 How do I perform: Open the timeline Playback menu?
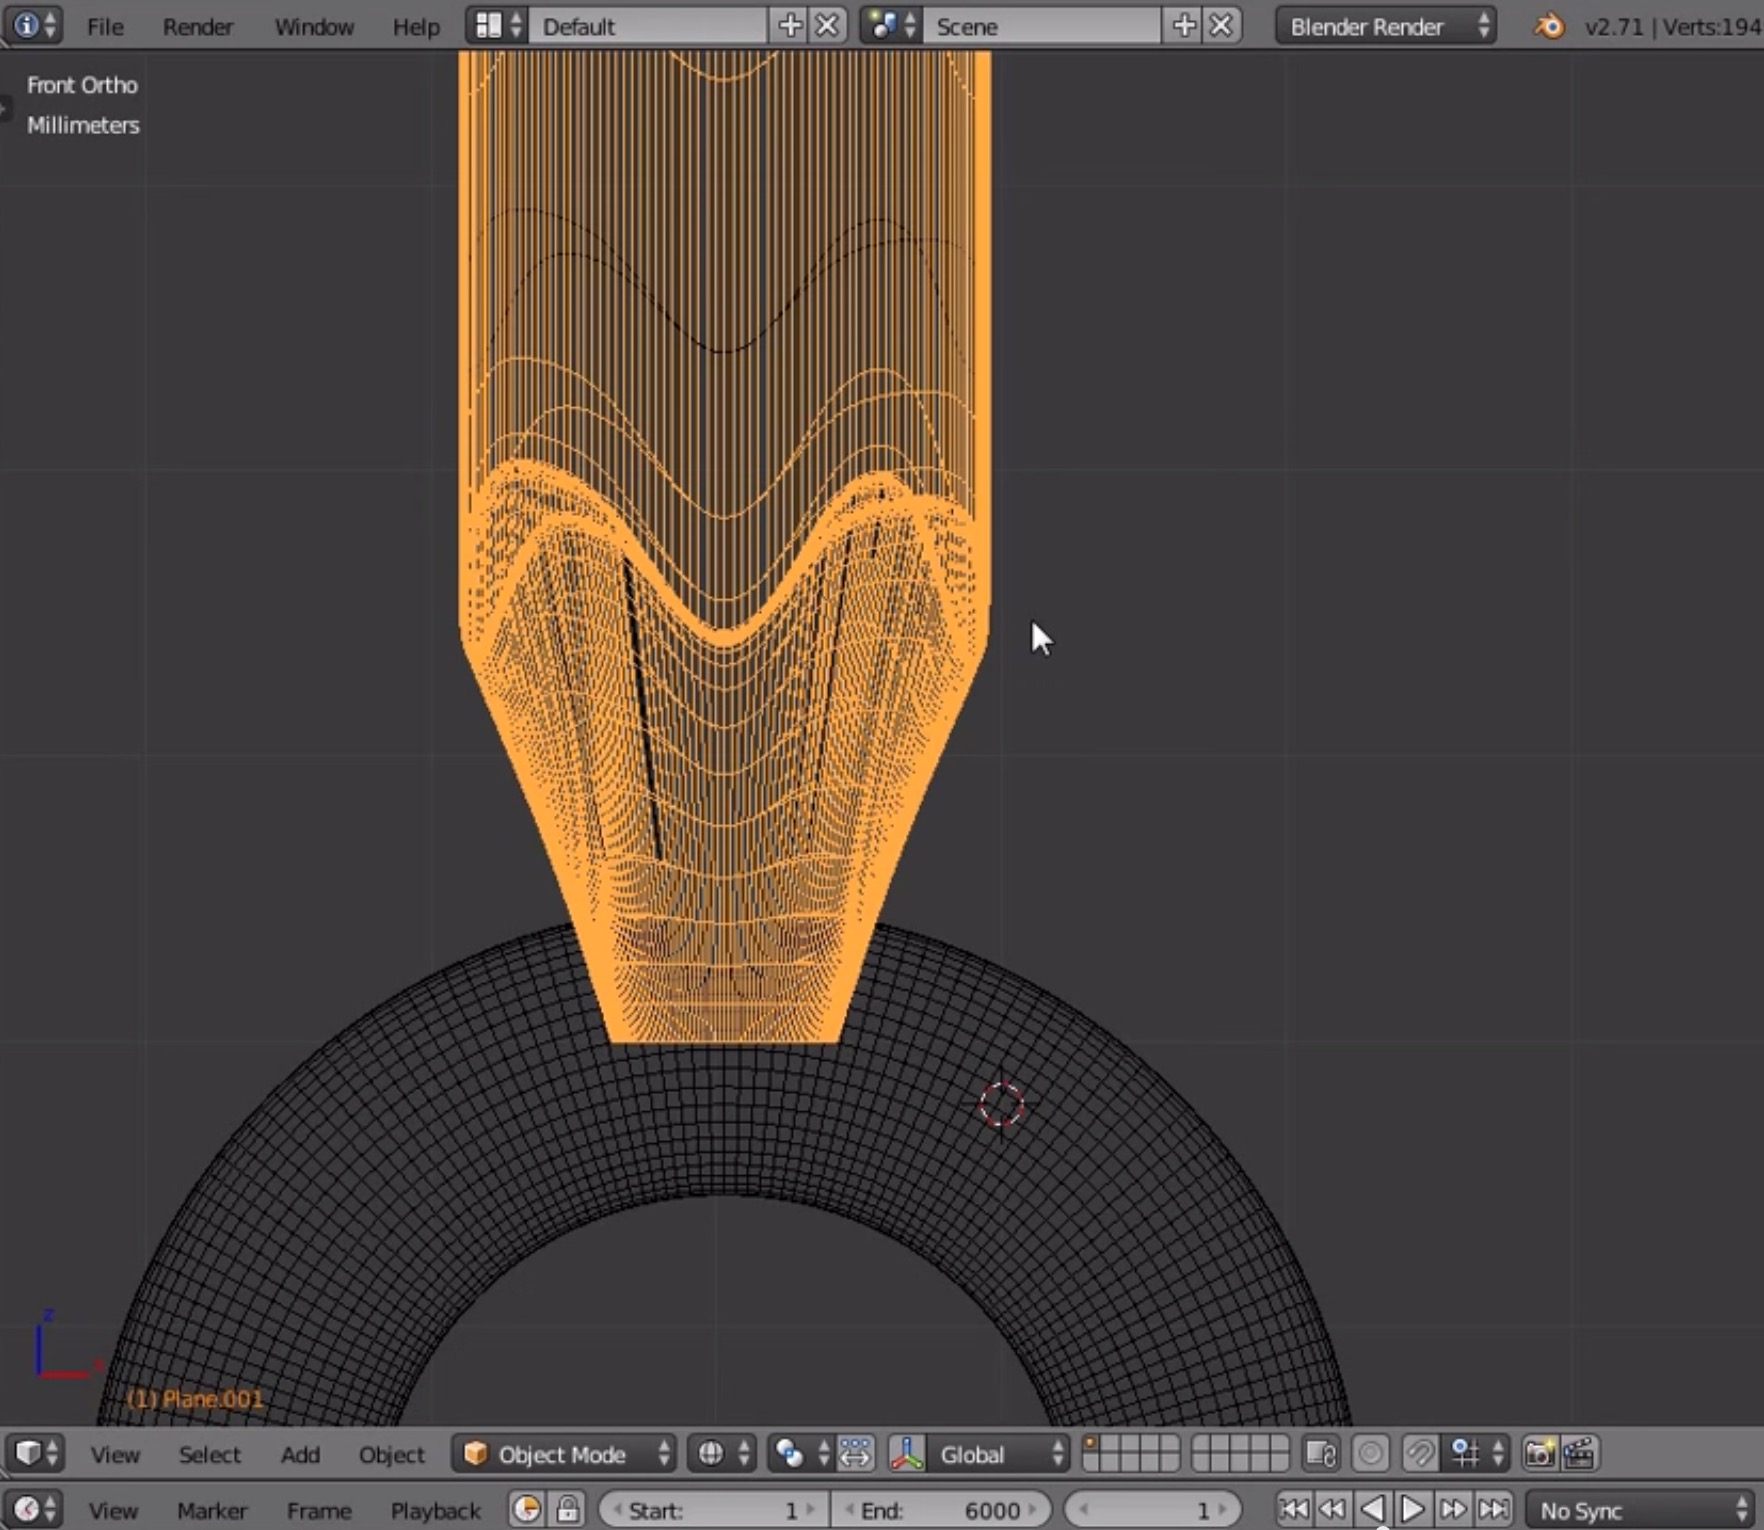[435, 1510]
